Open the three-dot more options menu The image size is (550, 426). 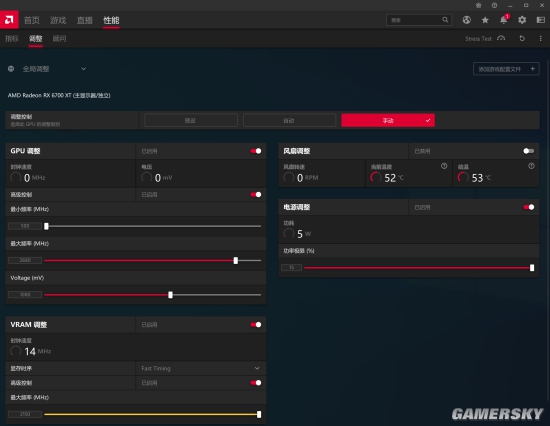[x=540, y=39]
